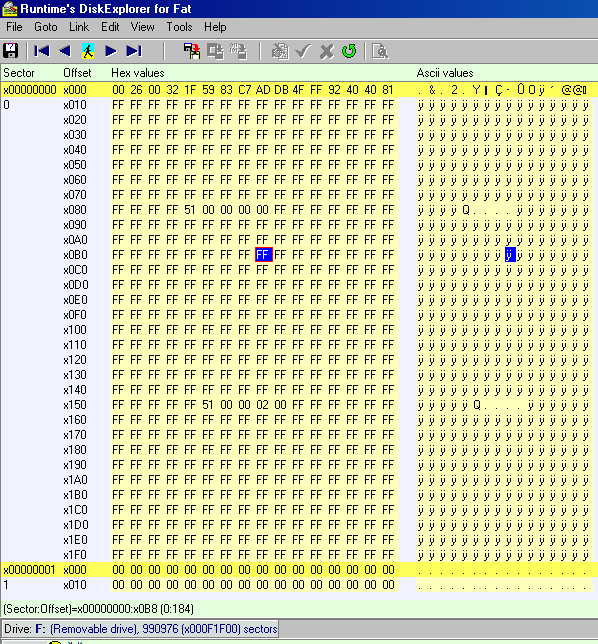Click the grayed checkmark apply icon
Viewport: 598px width, 644px height.
pos(303,51)
